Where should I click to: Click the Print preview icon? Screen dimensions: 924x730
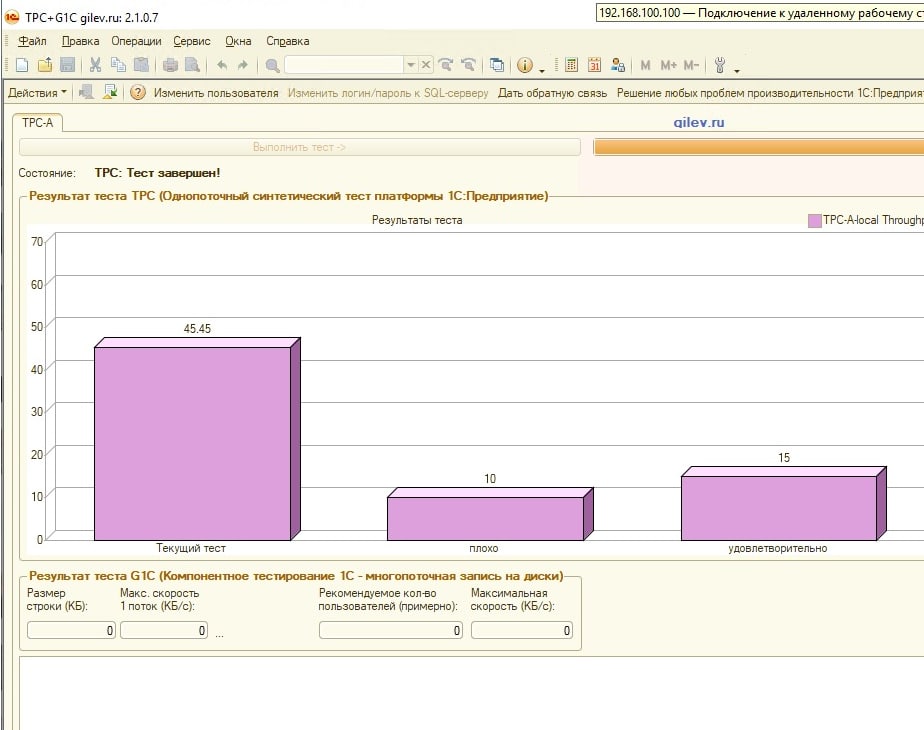(x=193, y=65)
